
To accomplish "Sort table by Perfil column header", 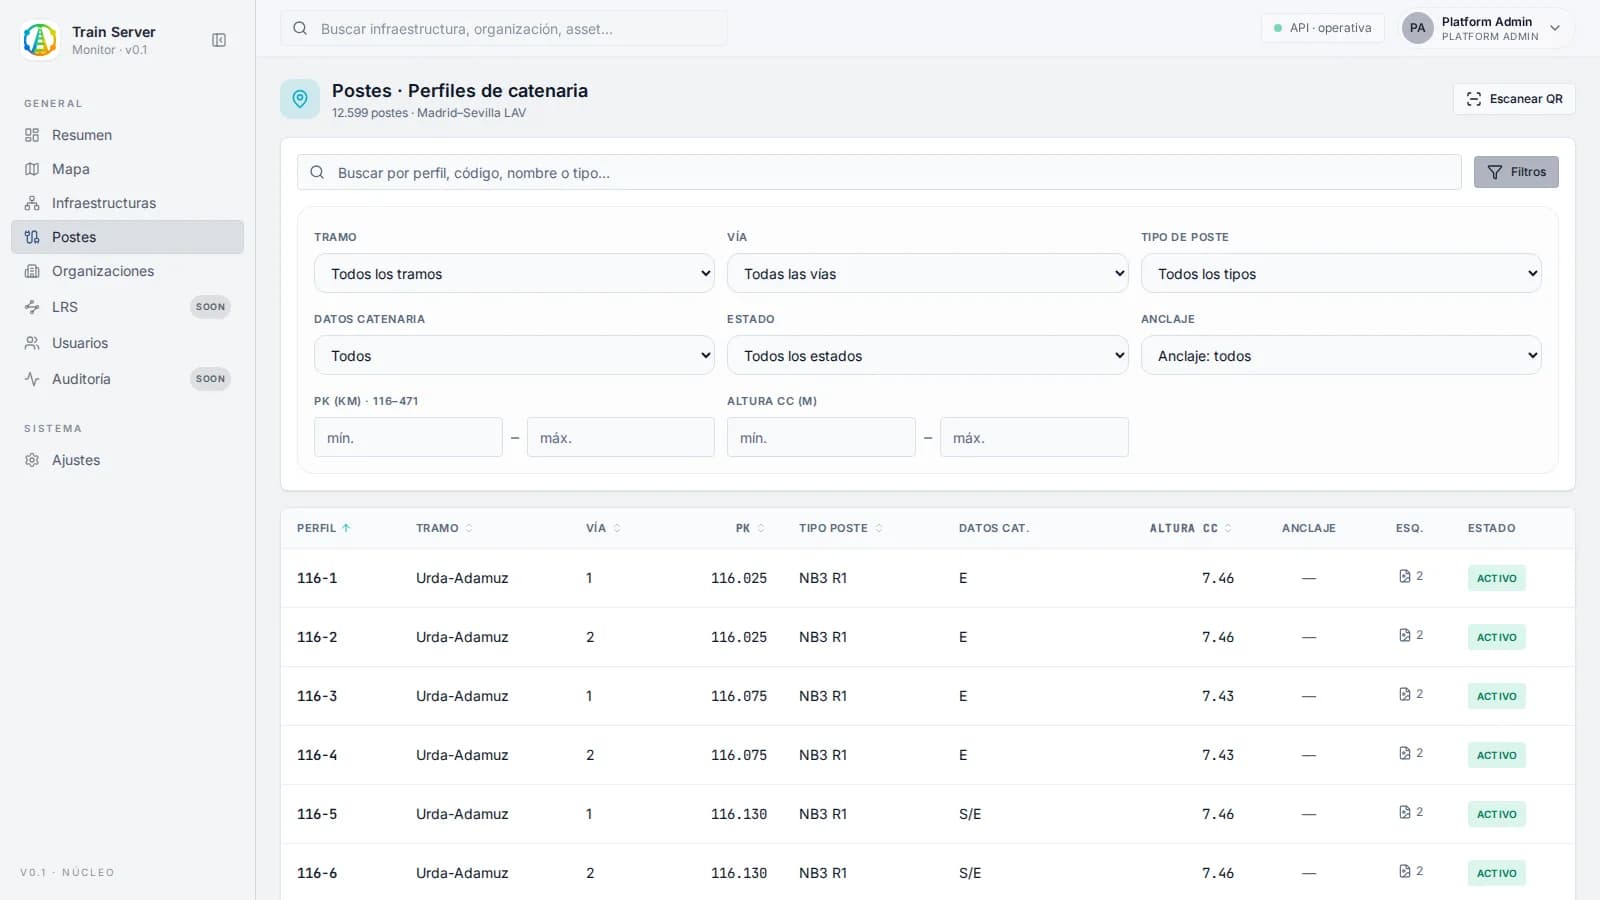I will click(323, 528).
